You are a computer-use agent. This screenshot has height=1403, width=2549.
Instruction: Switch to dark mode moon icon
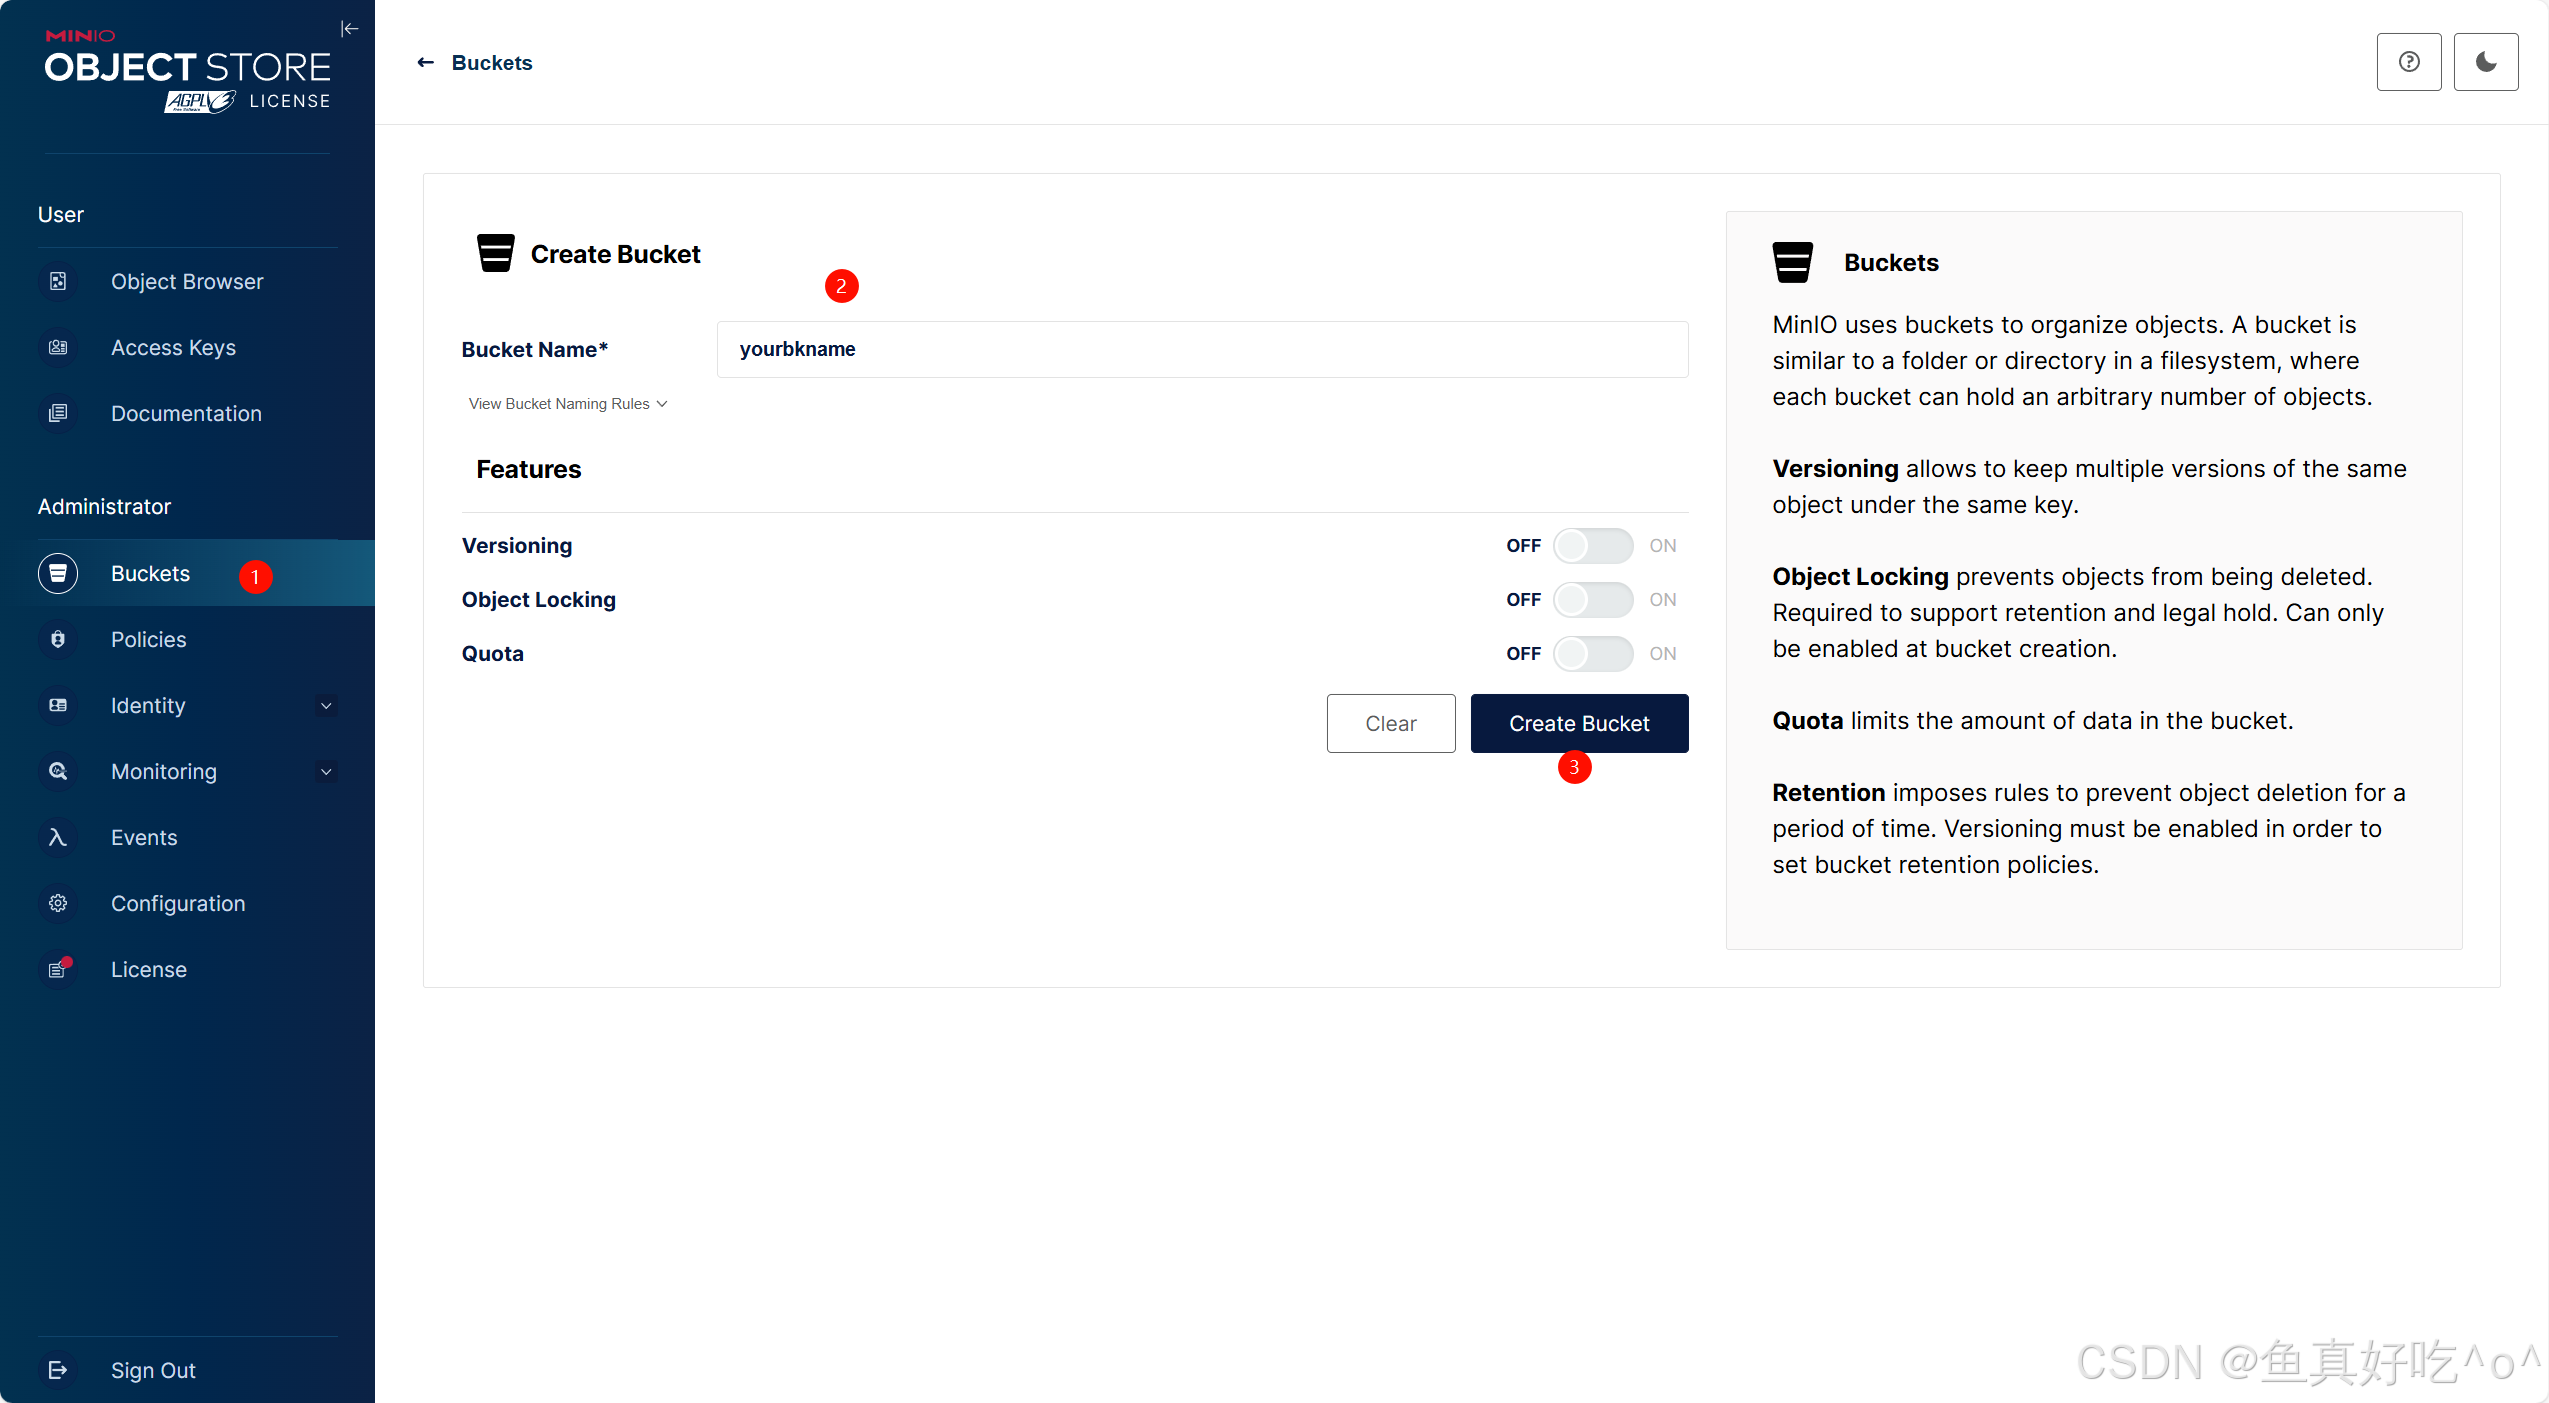[x=2485, y=62]
